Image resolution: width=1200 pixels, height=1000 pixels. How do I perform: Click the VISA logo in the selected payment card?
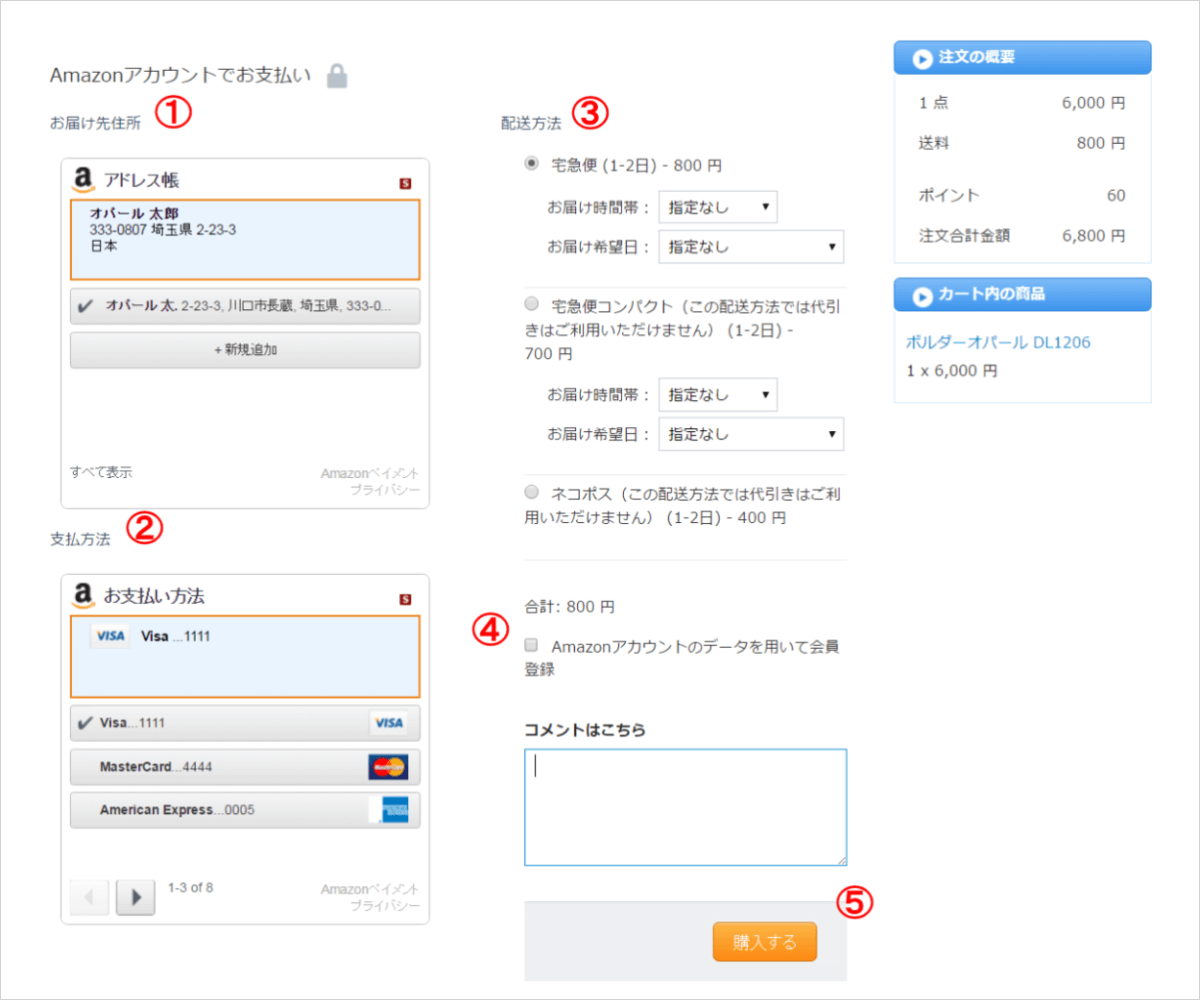110,636
